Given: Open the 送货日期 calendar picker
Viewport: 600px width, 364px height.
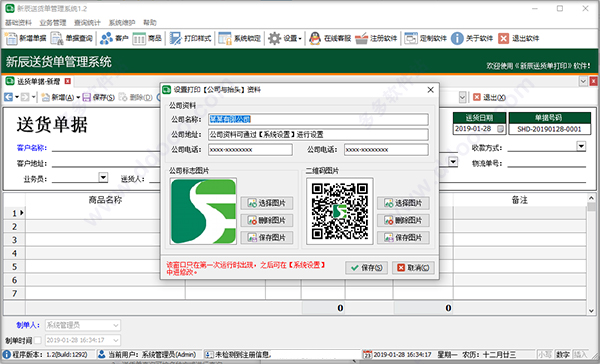Looking at the screenshot, I should 500,129.
